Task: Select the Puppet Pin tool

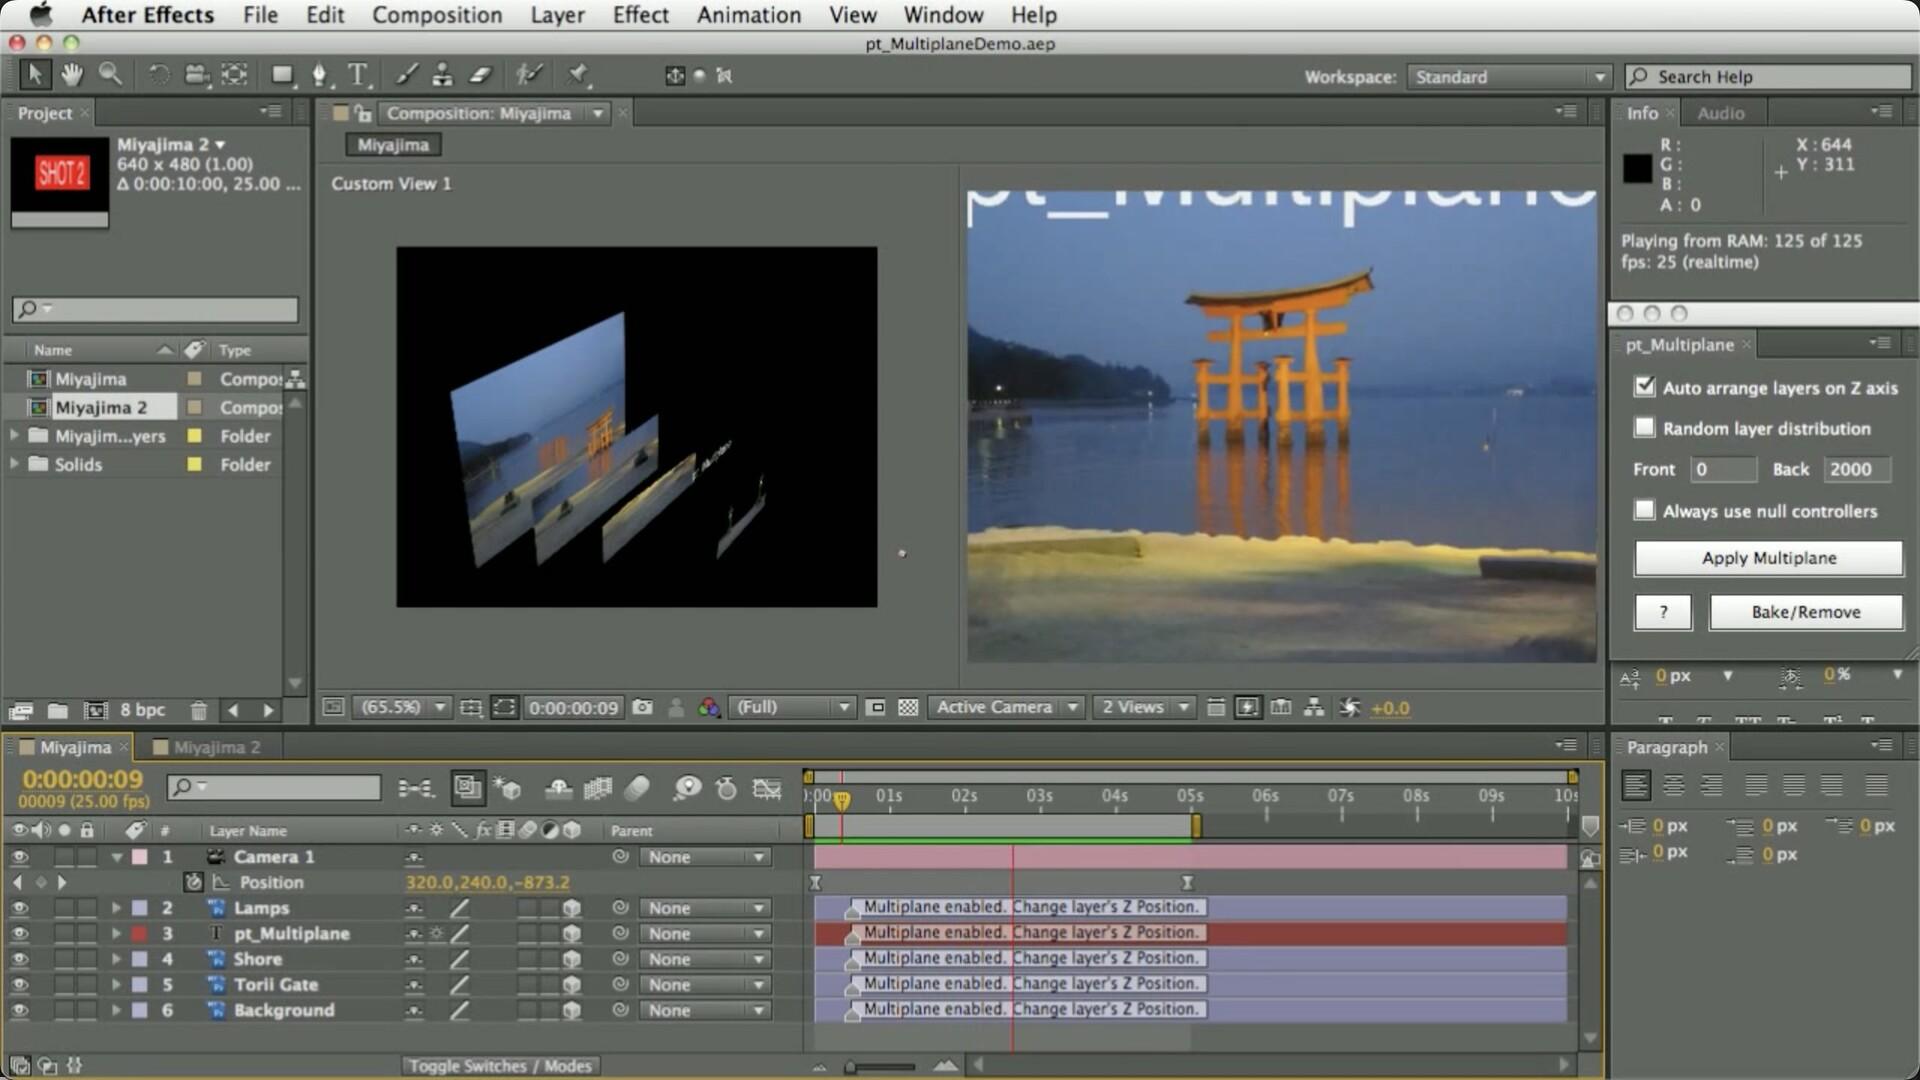Action: pos(578,75)
